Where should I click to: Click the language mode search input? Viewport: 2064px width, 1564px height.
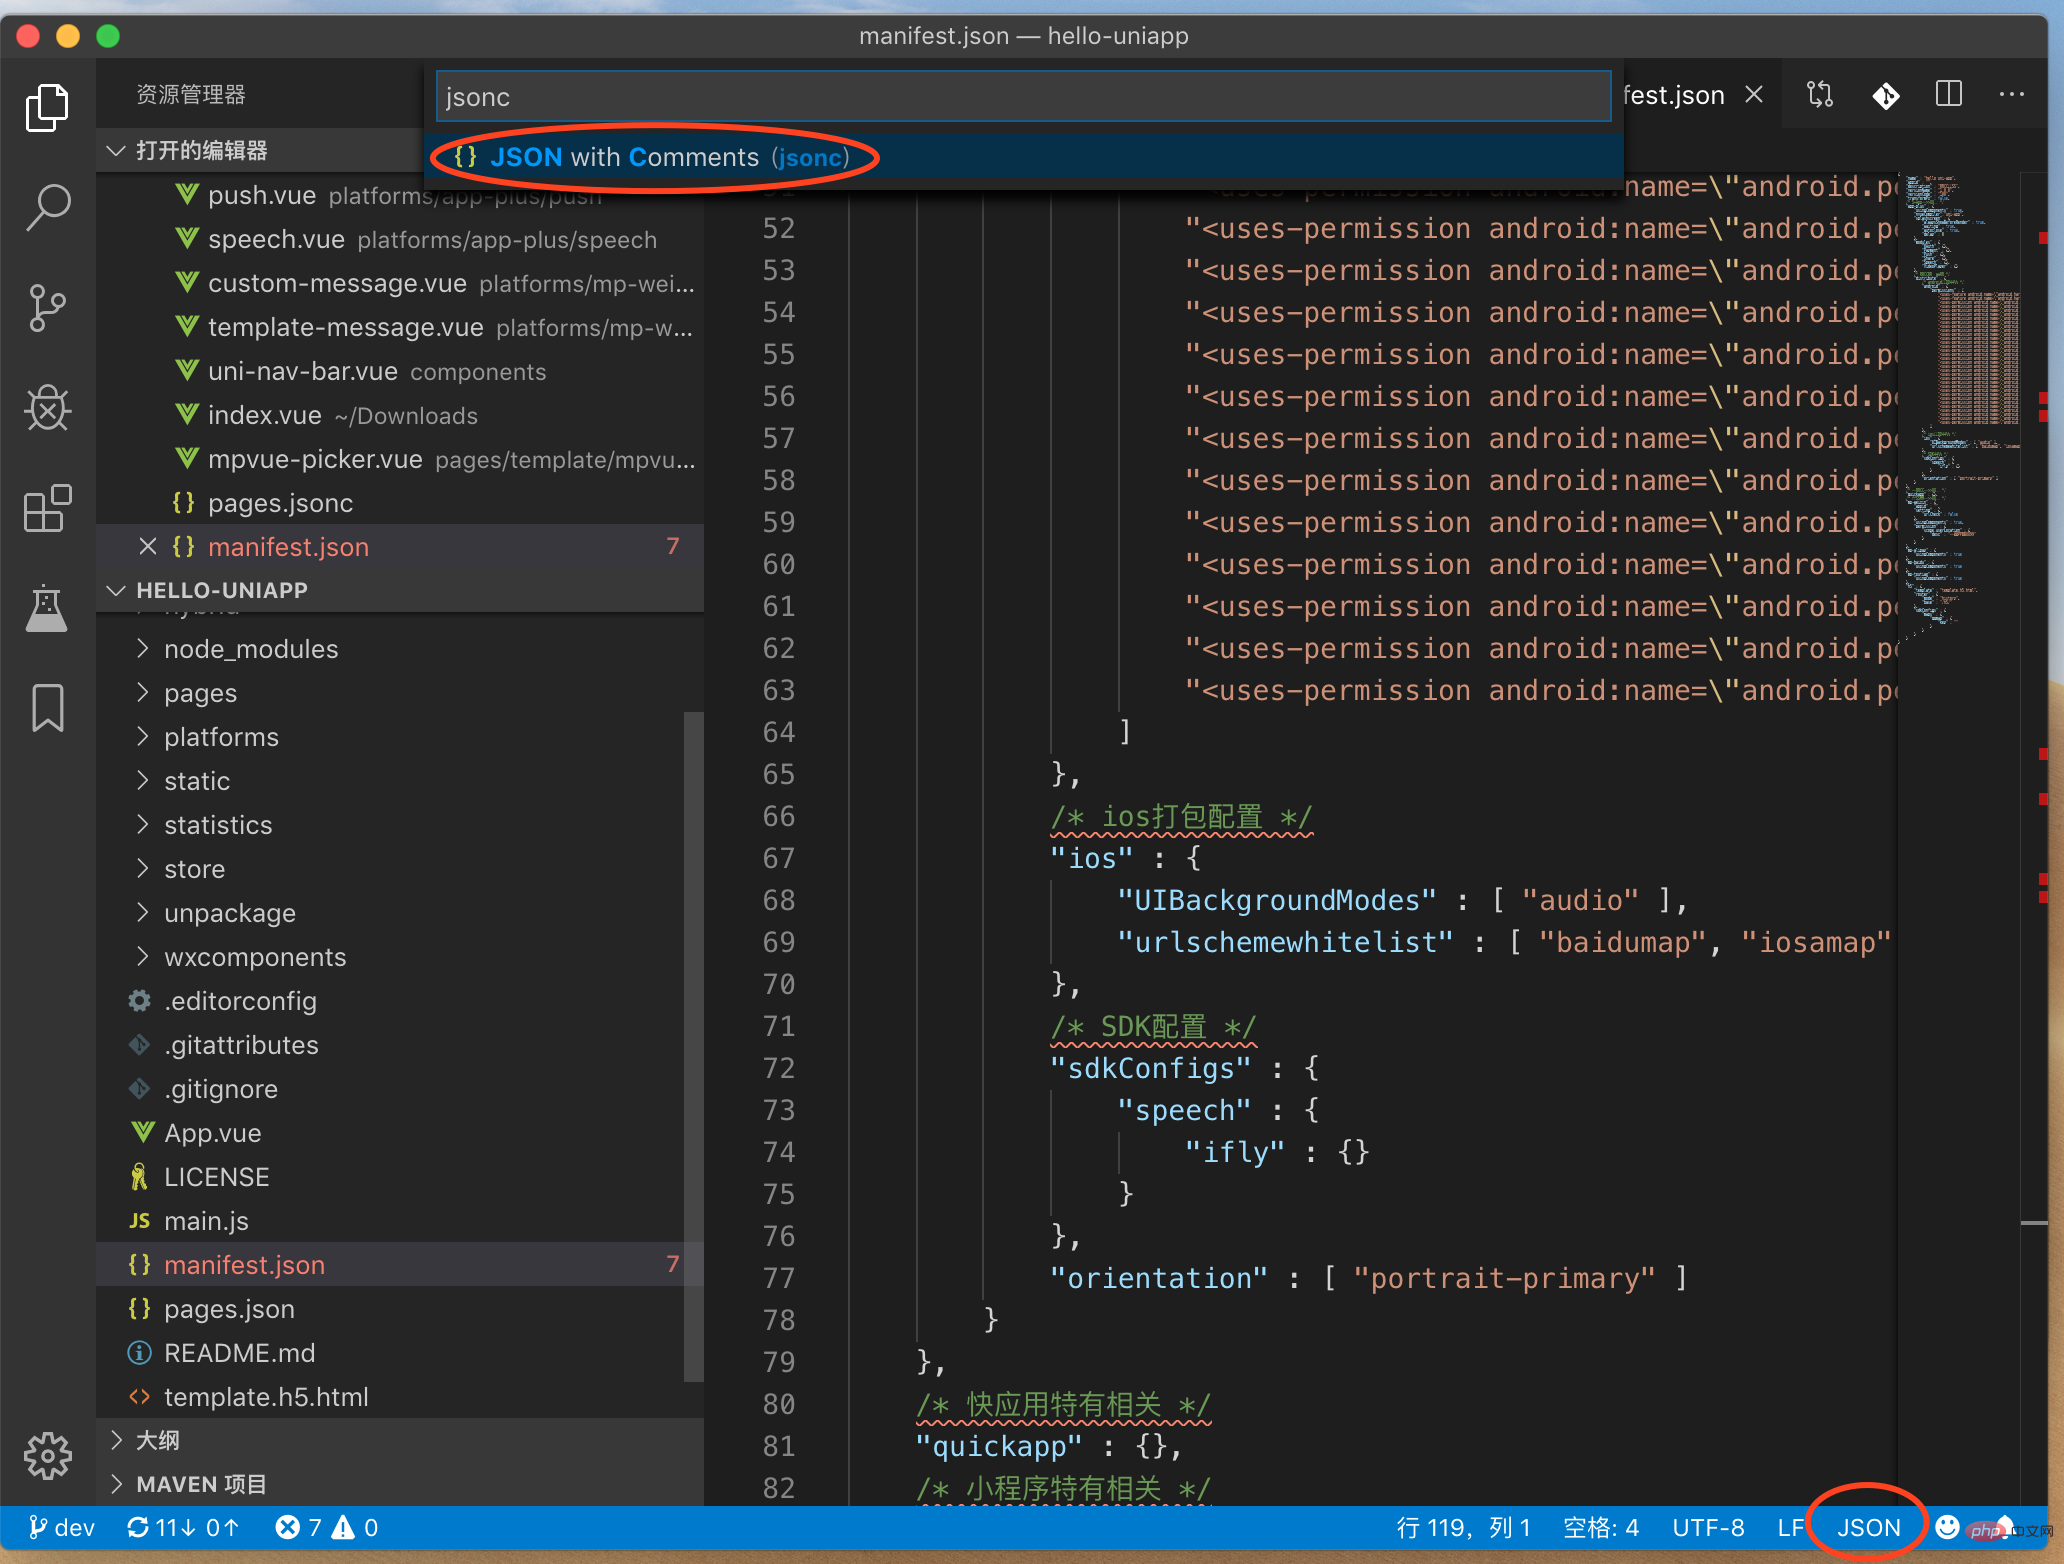(x=1022, y=97)
